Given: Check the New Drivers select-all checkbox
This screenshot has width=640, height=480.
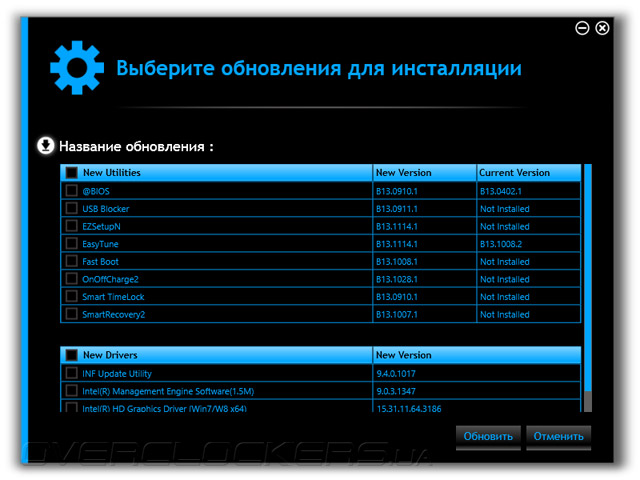Looking at the screenshot, I should tap(71, 355).
